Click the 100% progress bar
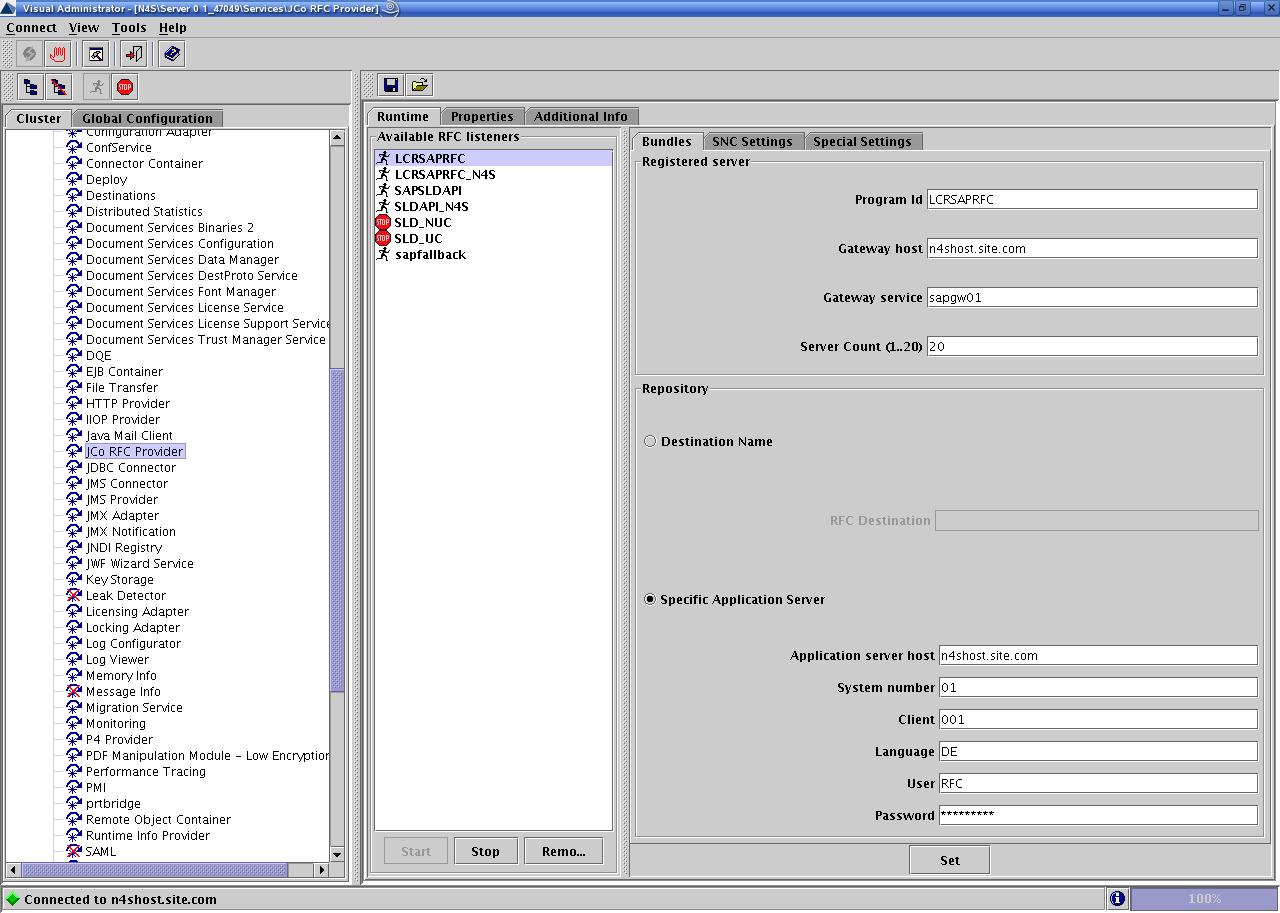 [x=1203, y=898]
